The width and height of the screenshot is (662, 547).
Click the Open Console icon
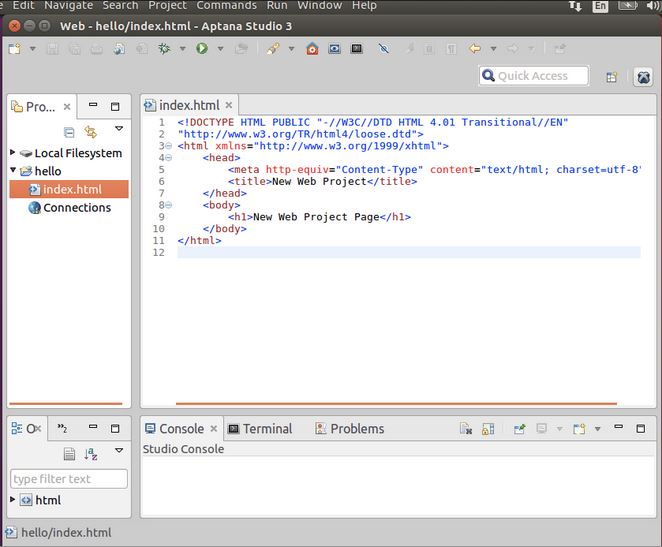pyautogui.click(x=579, y=429)
